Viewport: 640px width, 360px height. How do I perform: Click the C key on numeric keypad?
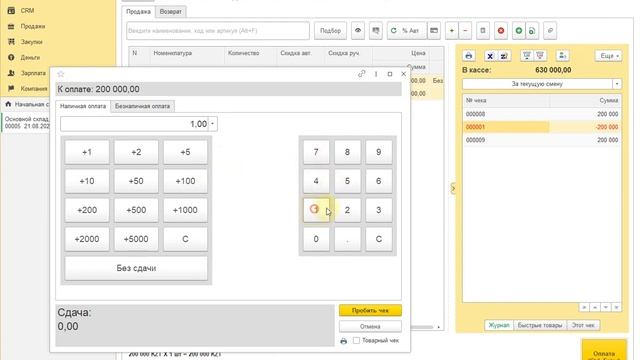pyautogui.click(x=379, y=239)
